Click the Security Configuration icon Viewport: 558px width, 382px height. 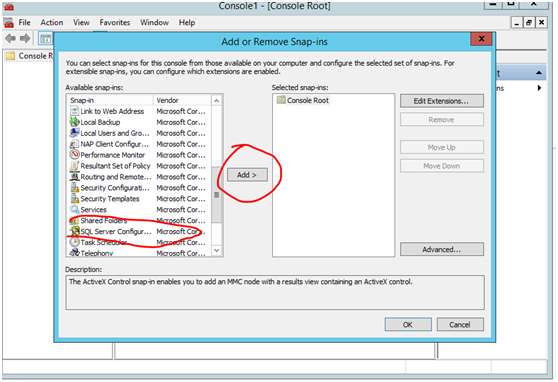[74, 188]
